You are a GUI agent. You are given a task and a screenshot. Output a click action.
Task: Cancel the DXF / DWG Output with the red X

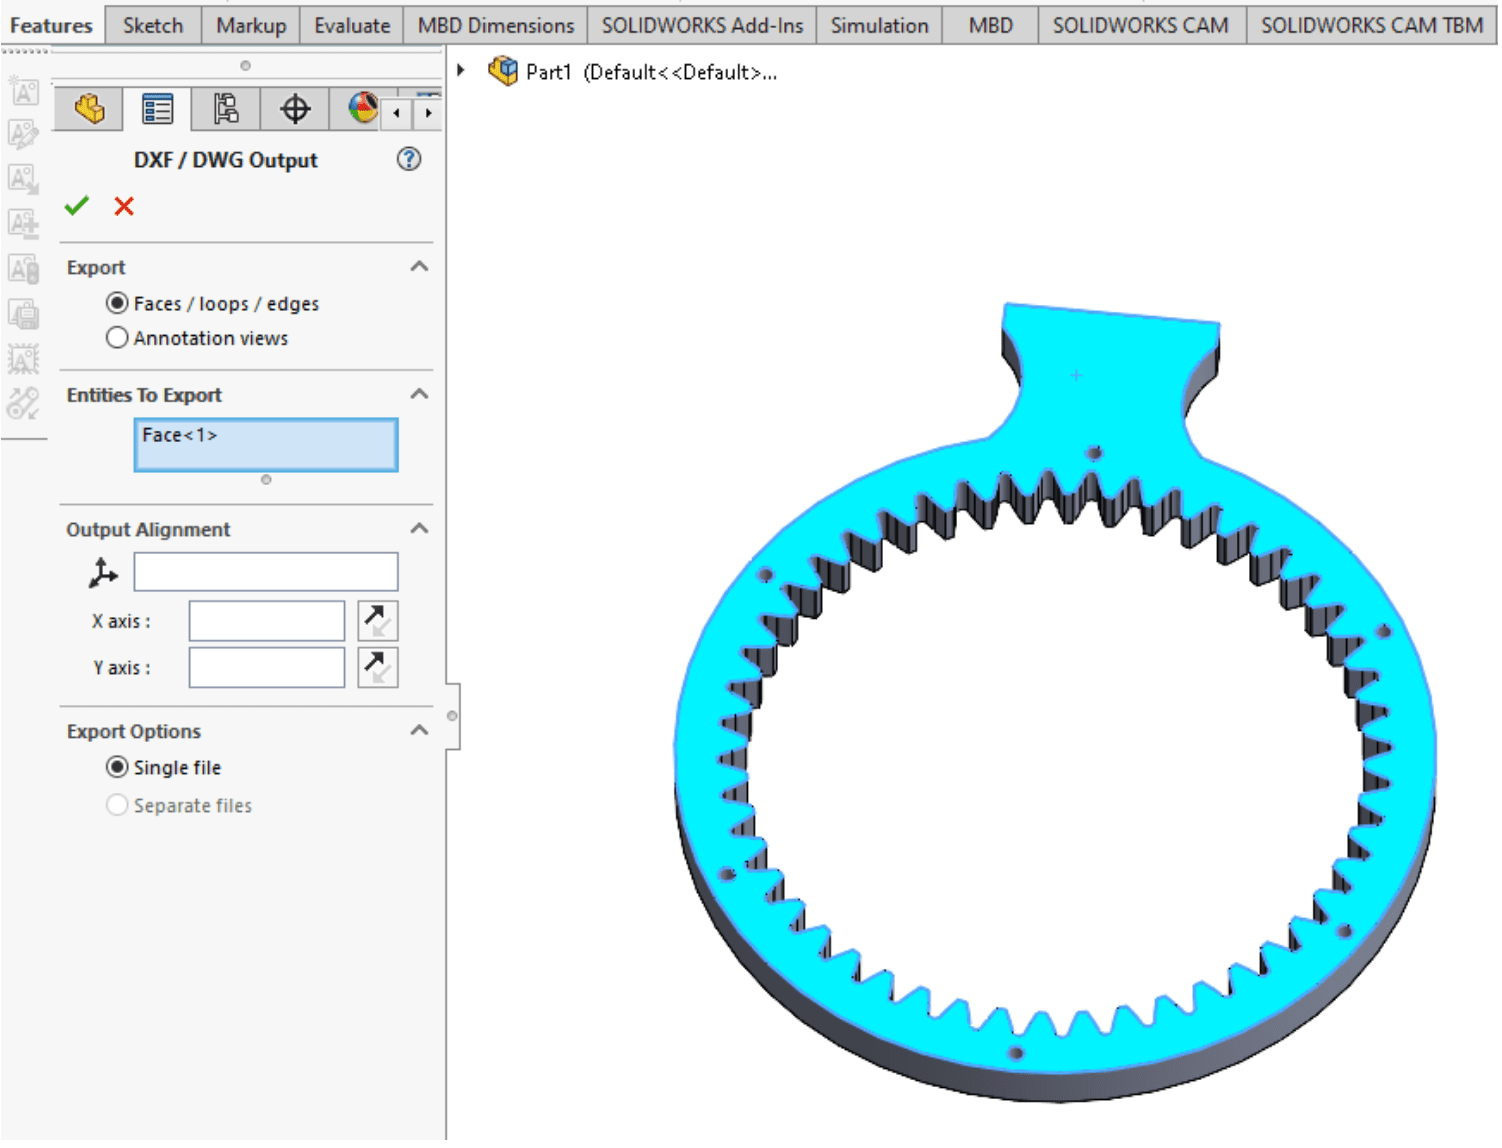coord(124,206)
